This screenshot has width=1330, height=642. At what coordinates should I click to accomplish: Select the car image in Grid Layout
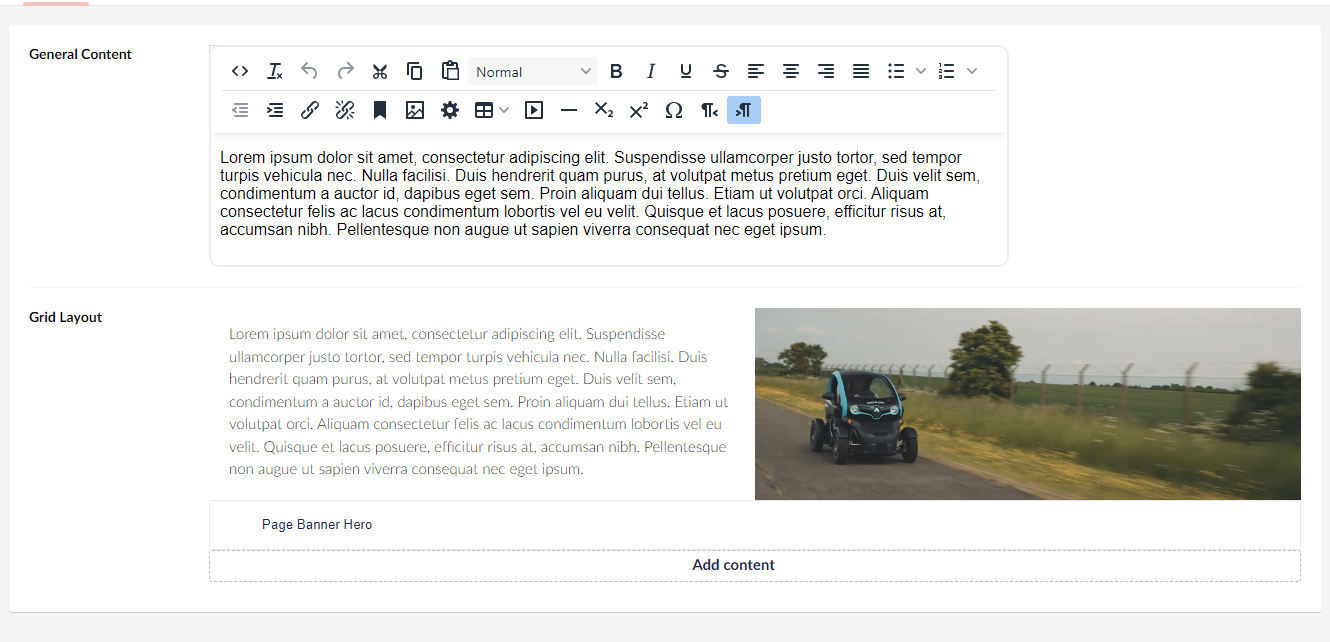1028,403
